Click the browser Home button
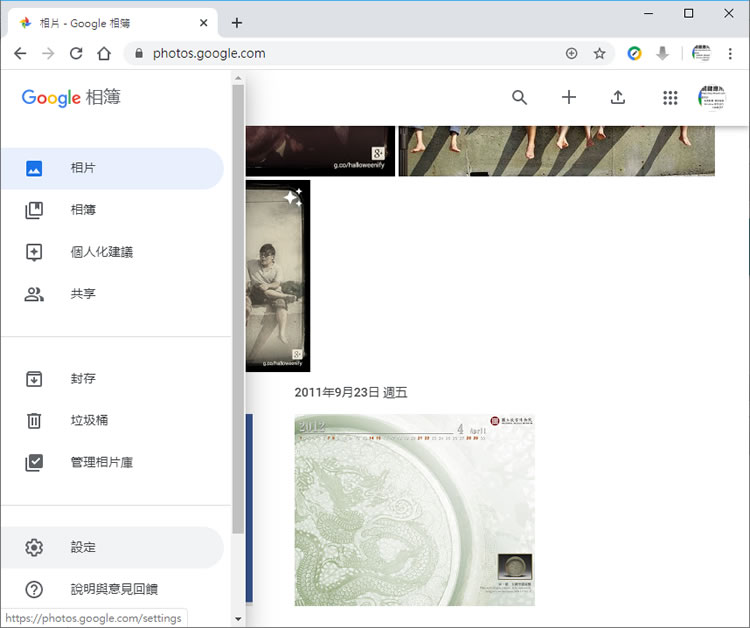 [104, 54]
